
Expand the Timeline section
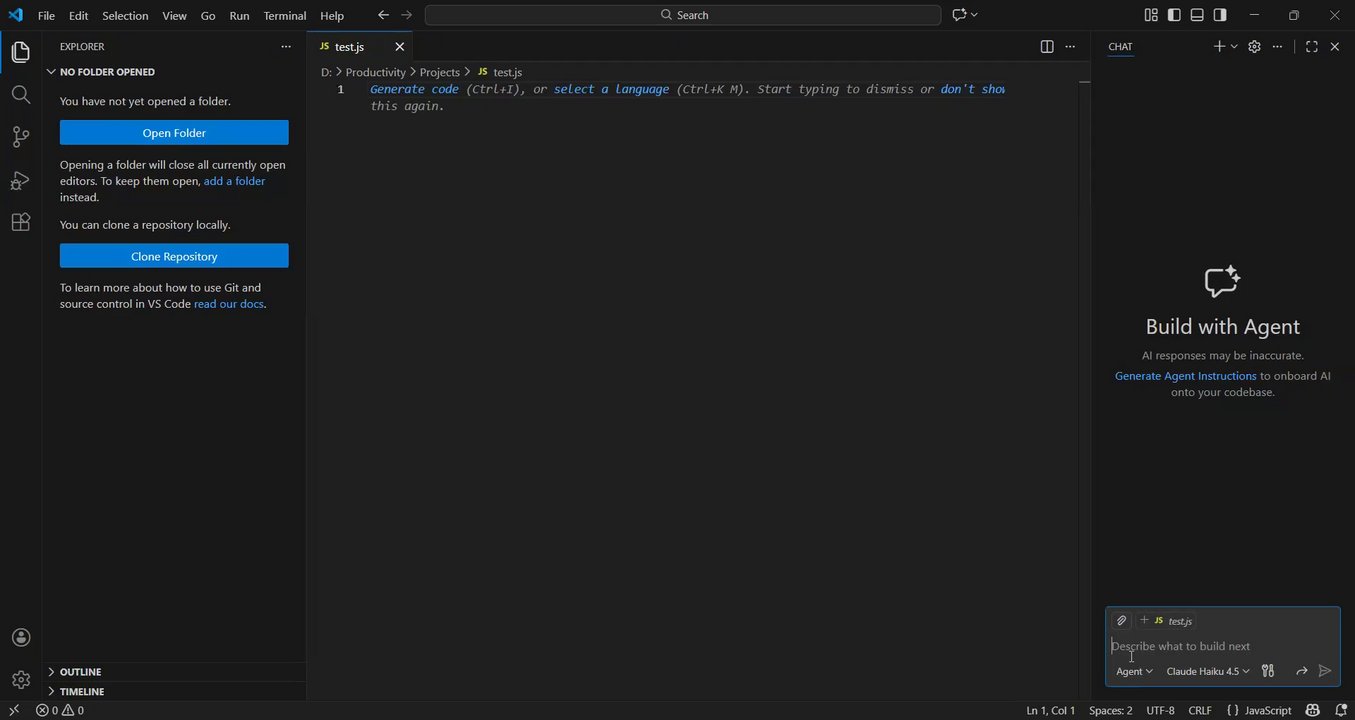[x=82, y=691]
